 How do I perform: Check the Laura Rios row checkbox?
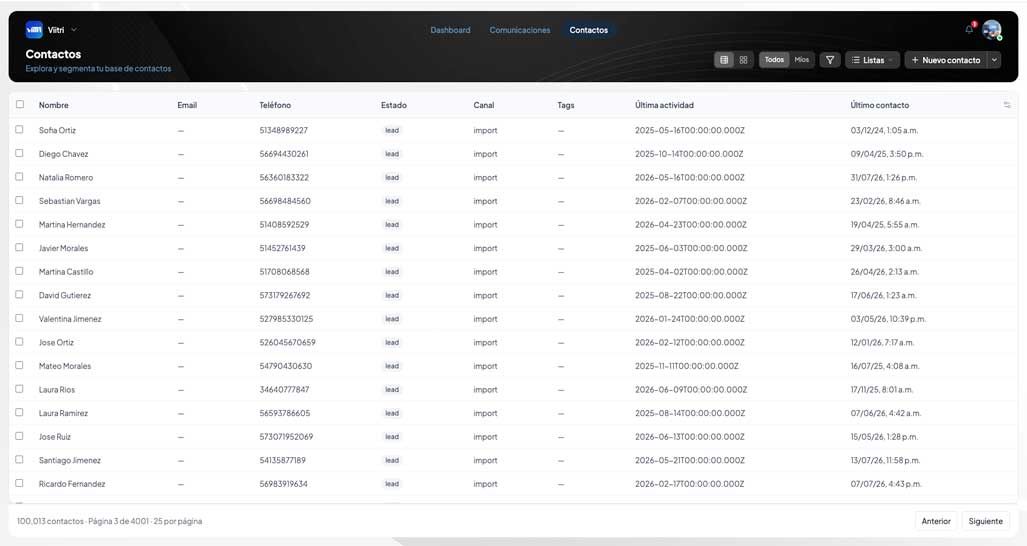tap(20, 389)
